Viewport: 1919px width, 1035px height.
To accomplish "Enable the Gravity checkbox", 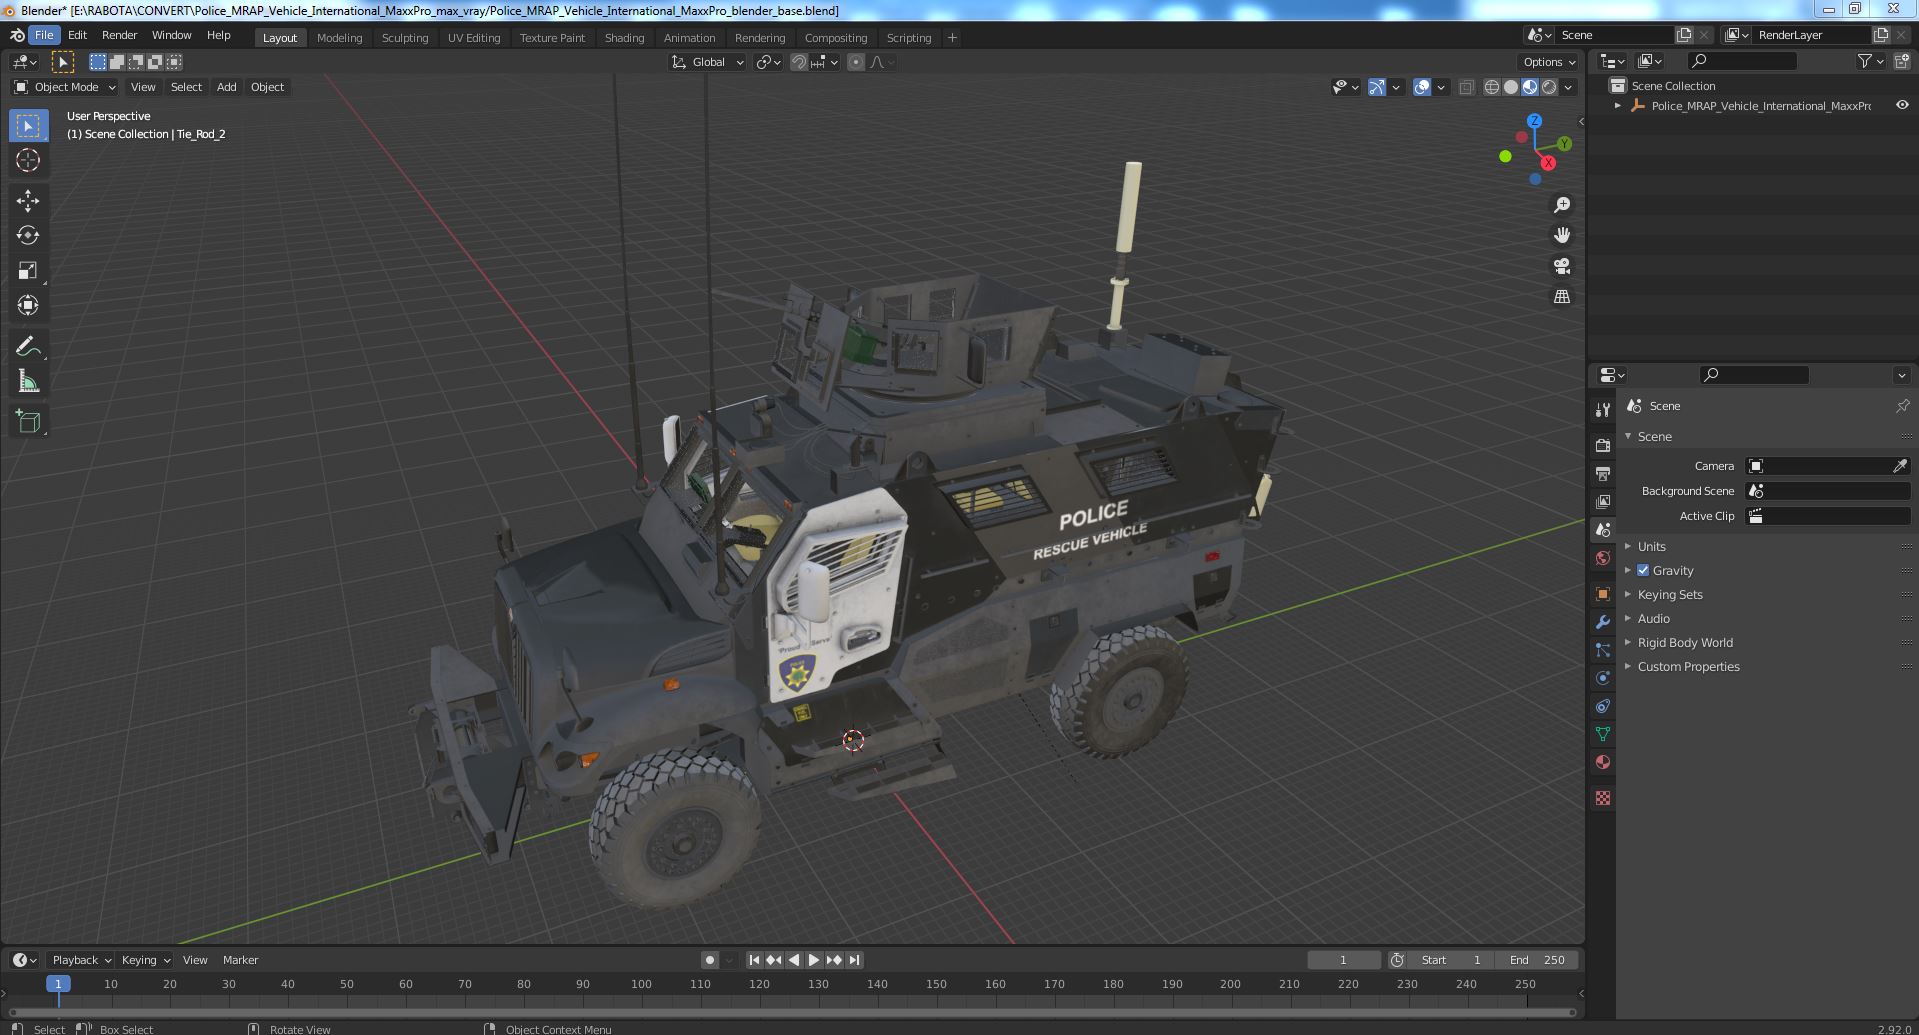I will 1643,570.
